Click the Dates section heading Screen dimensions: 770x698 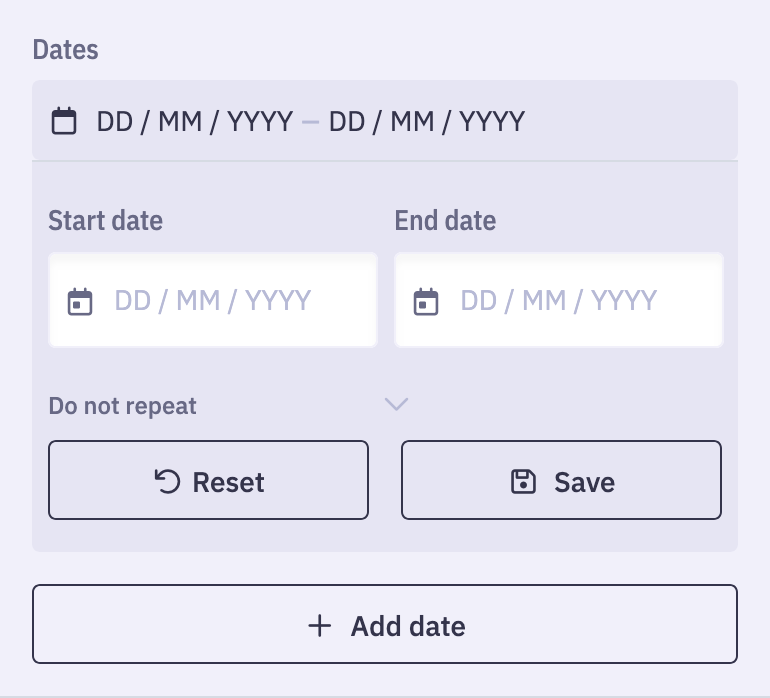pyautogui.click(x=66, y=50)
